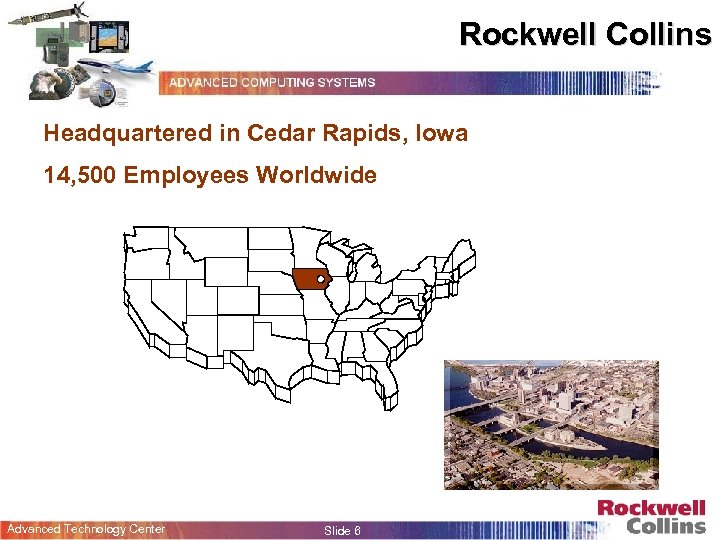The image size is (720, 540).
Task: Click the eagle image in the collage
Action: click(x=50, y=84)
